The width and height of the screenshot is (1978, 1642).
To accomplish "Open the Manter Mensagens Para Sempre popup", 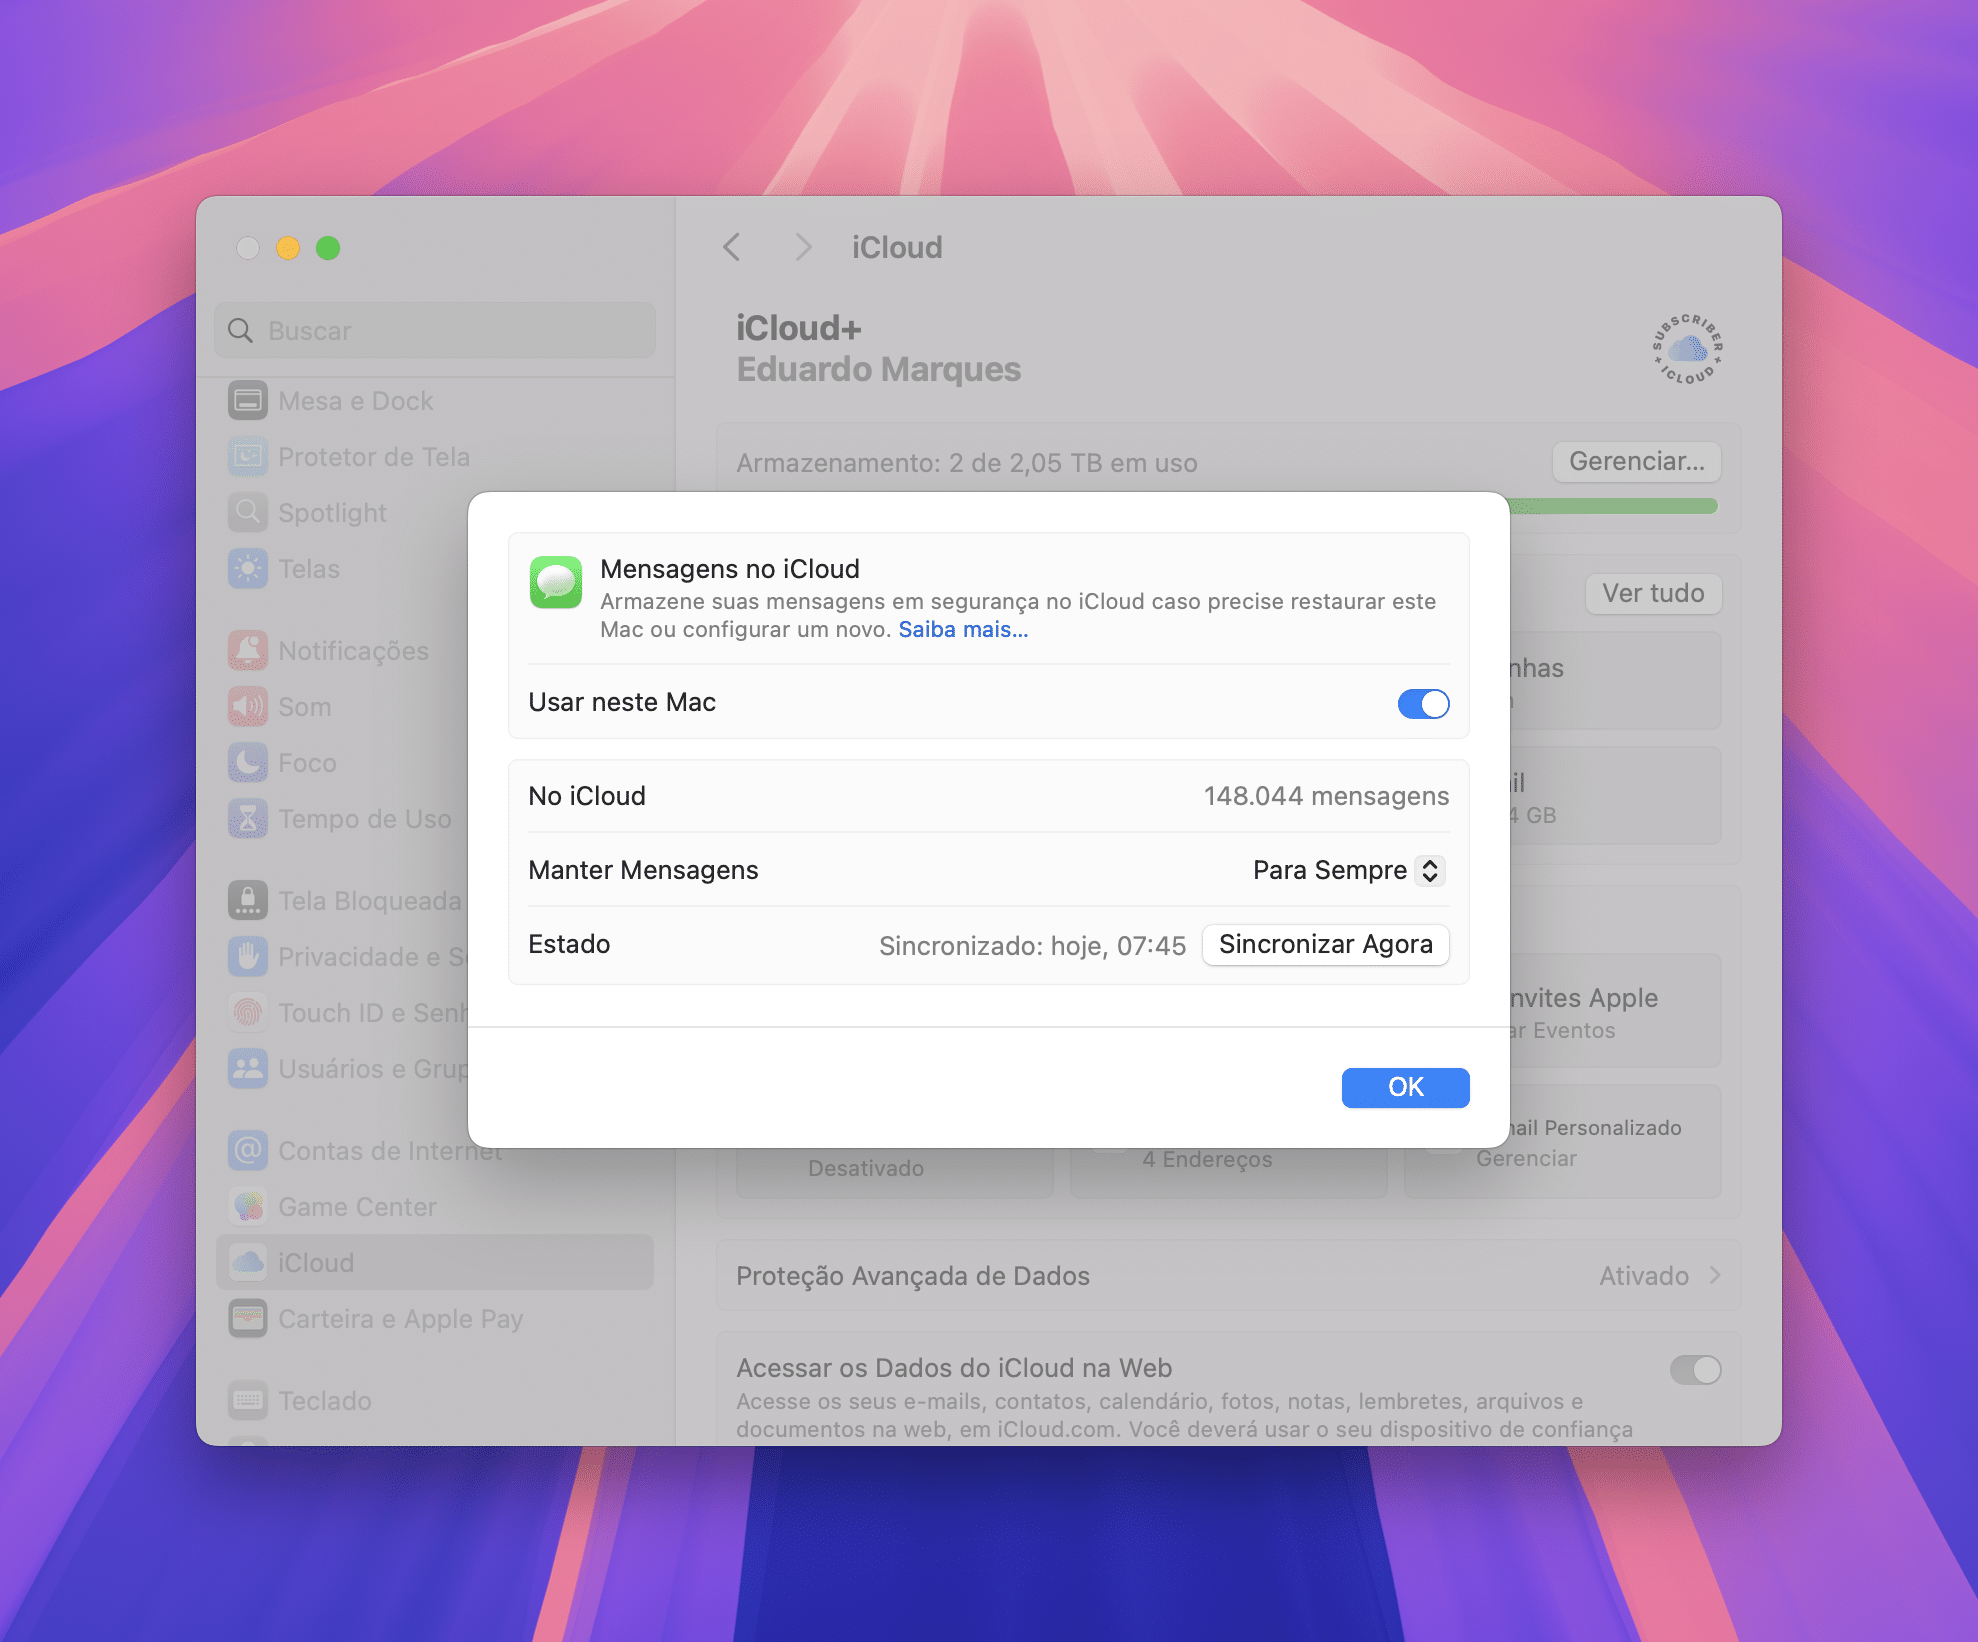I will tap(1348, 870).
